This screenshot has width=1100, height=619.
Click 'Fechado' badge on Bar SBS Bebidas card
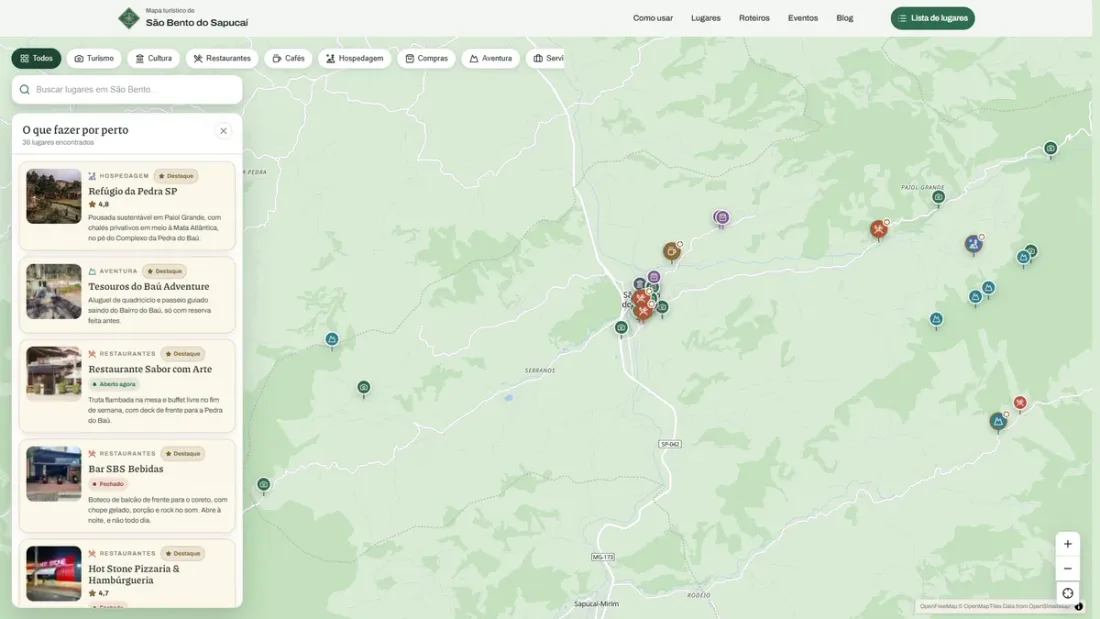108,484
